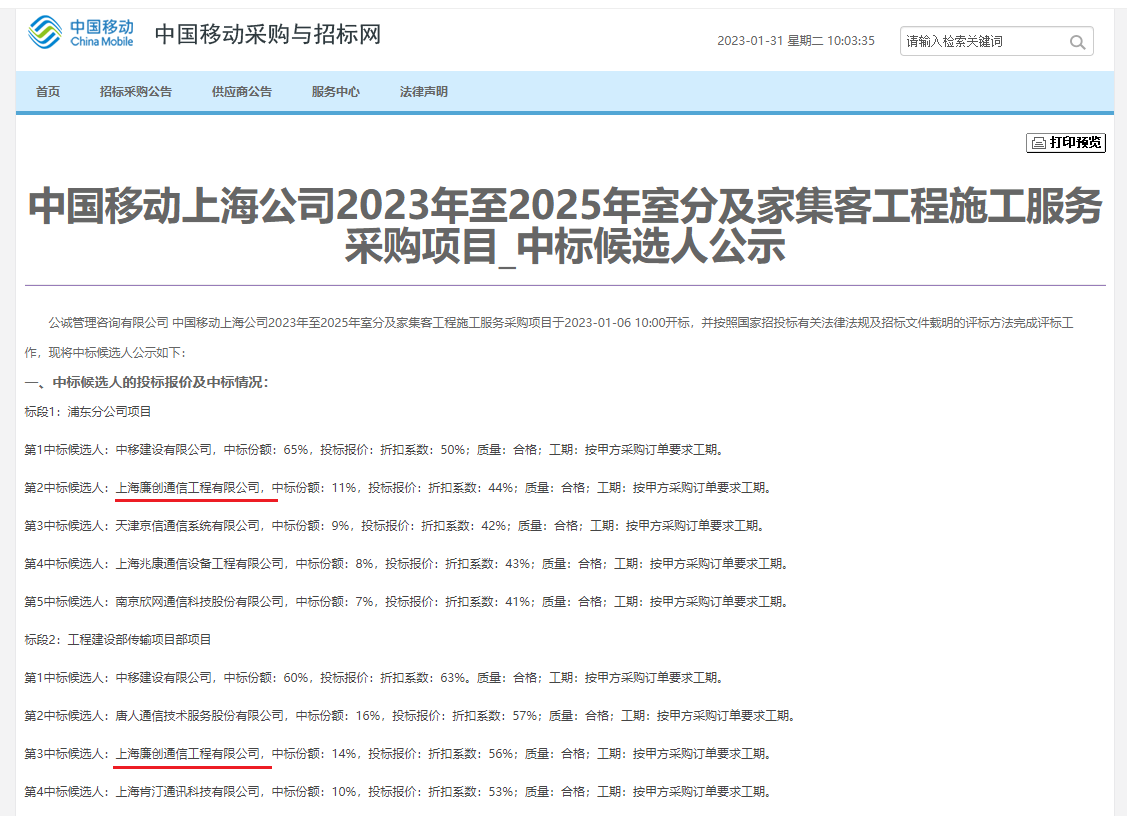Click 天津京信通信系统有限公司 company name

click(185, 526)
